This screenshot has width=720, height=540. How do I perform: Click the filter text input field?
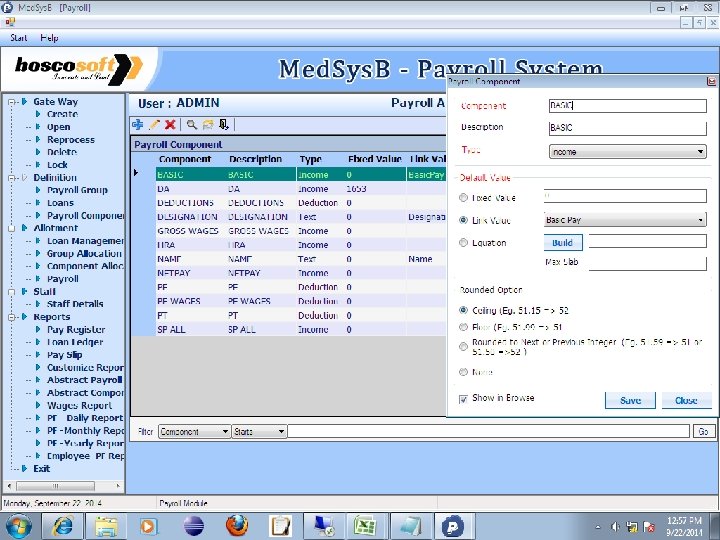click(489, 432)
